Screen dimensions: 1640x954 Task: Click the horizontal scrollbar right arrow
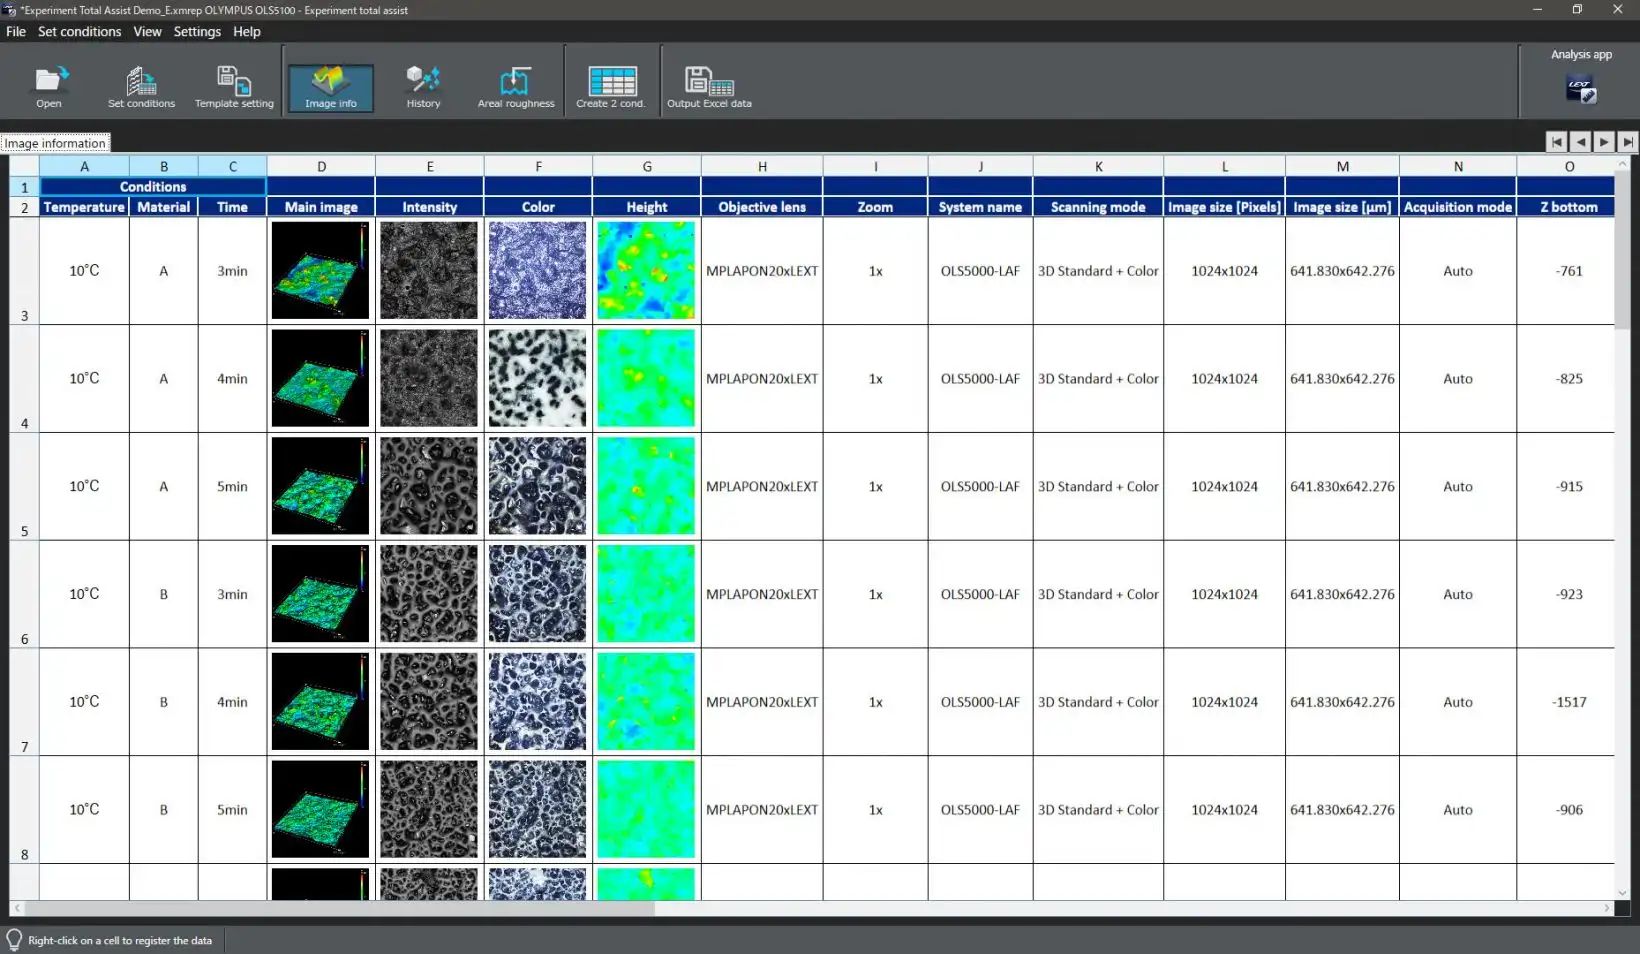1607,908
